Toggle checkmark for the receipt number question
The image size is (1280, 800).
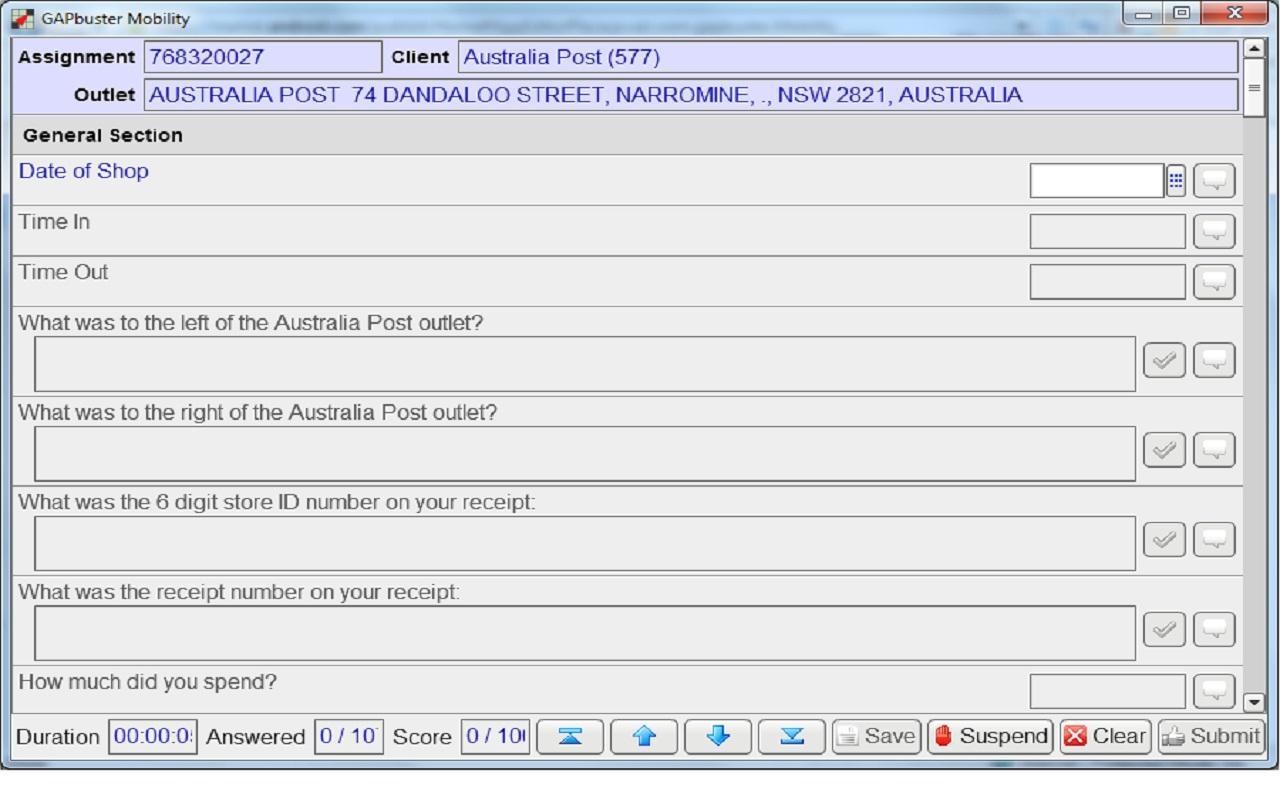(1164, 630)
